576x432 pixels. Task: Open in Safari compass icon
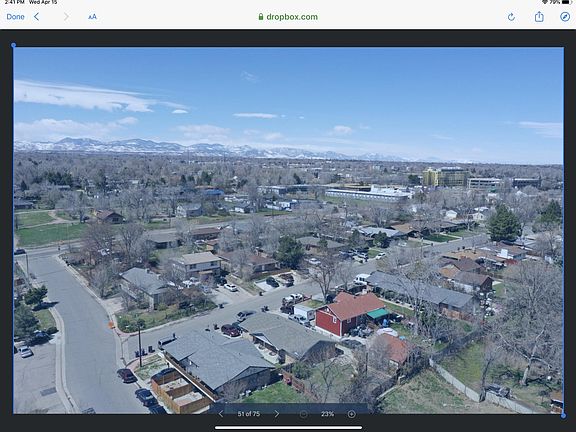click(x=565, y=17)
